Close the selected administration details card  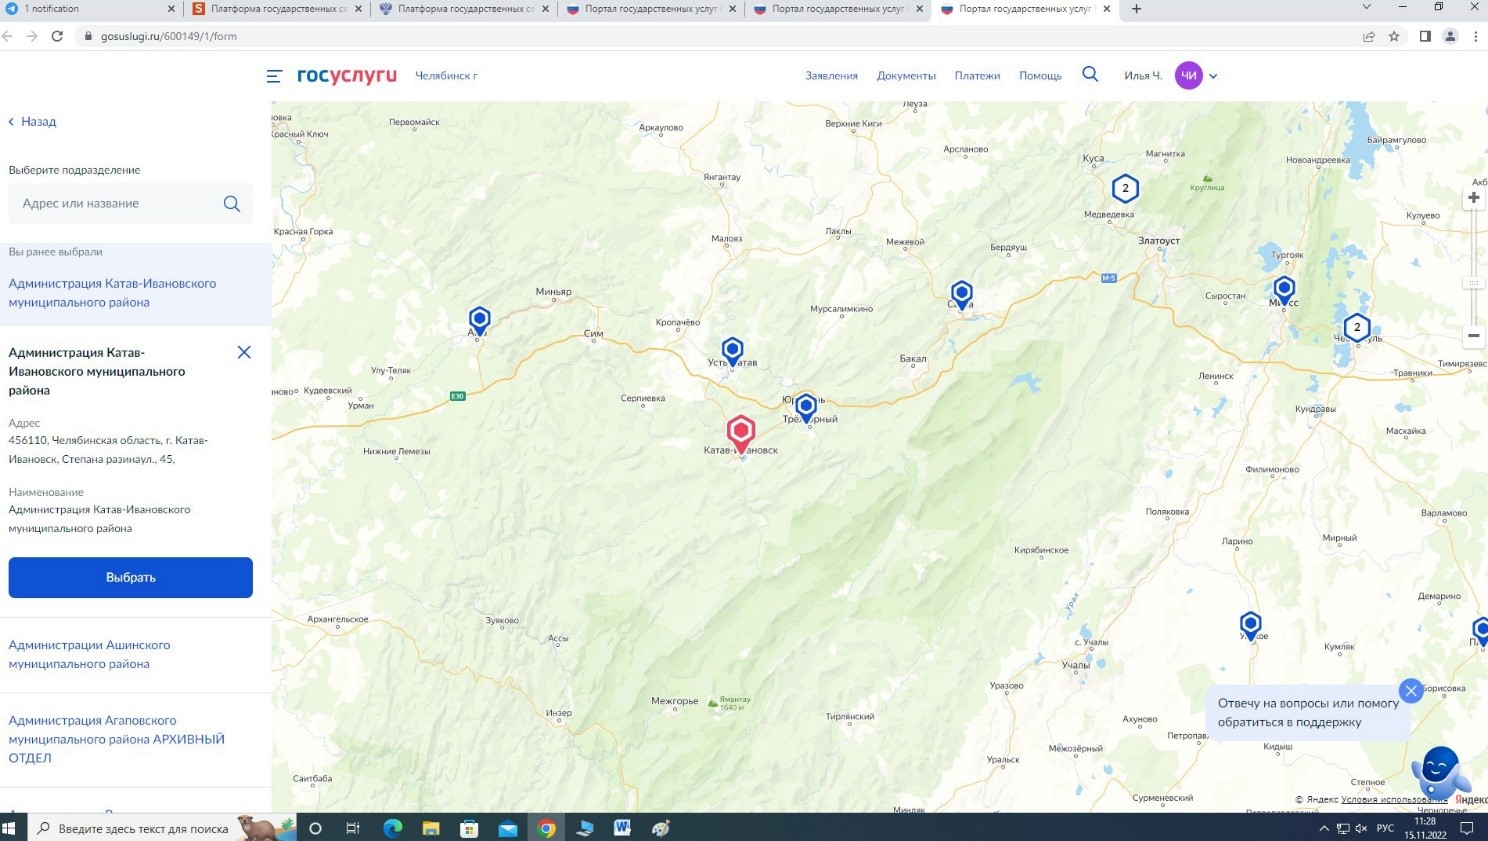[x=244, y=352]
